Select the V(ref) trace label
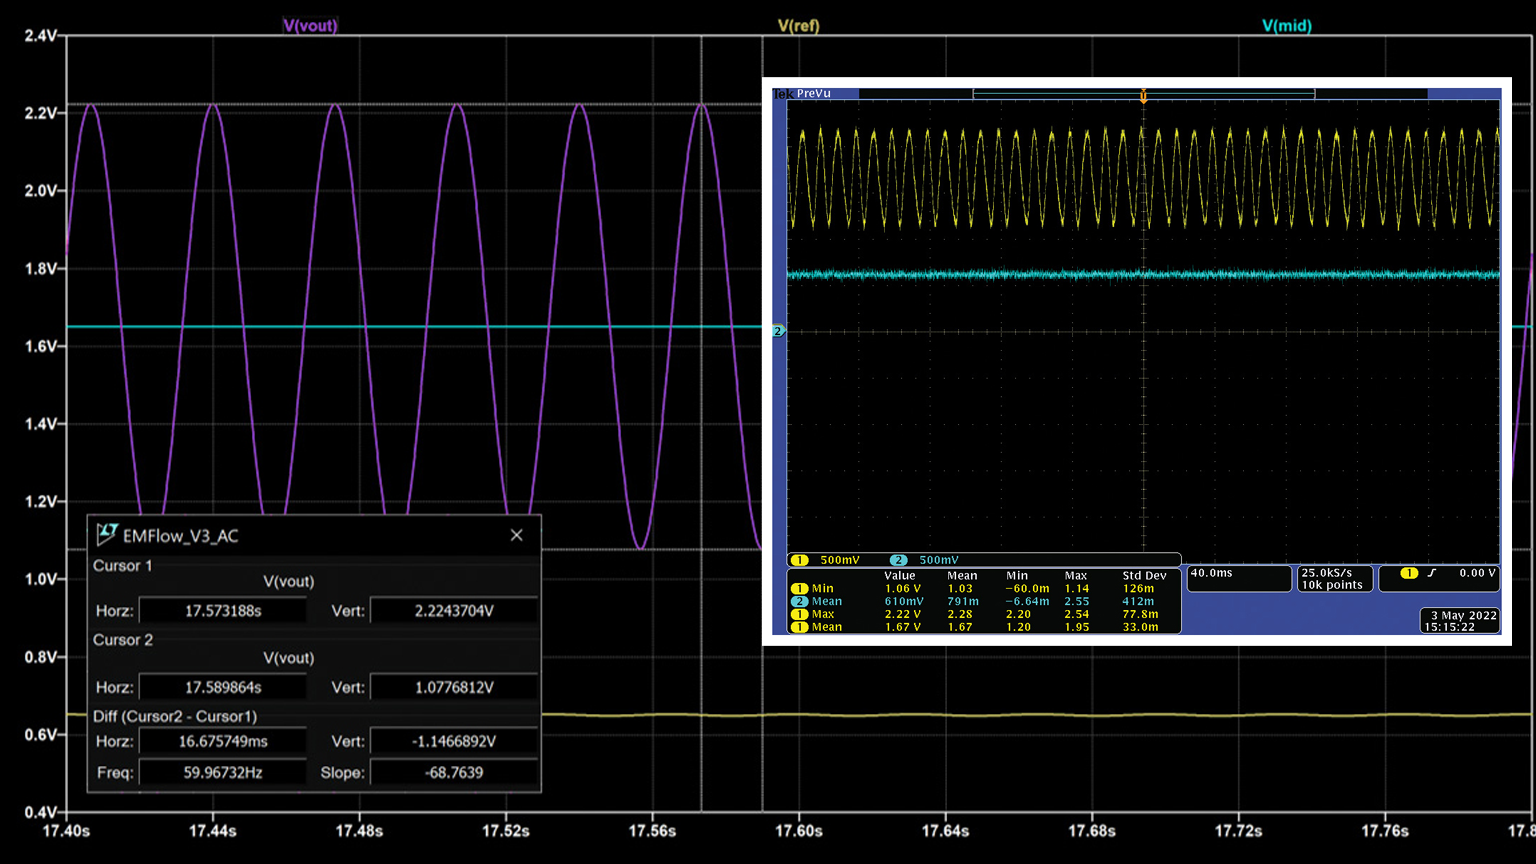The width and height of the screenshot is (1536, 864). (798, 26)
